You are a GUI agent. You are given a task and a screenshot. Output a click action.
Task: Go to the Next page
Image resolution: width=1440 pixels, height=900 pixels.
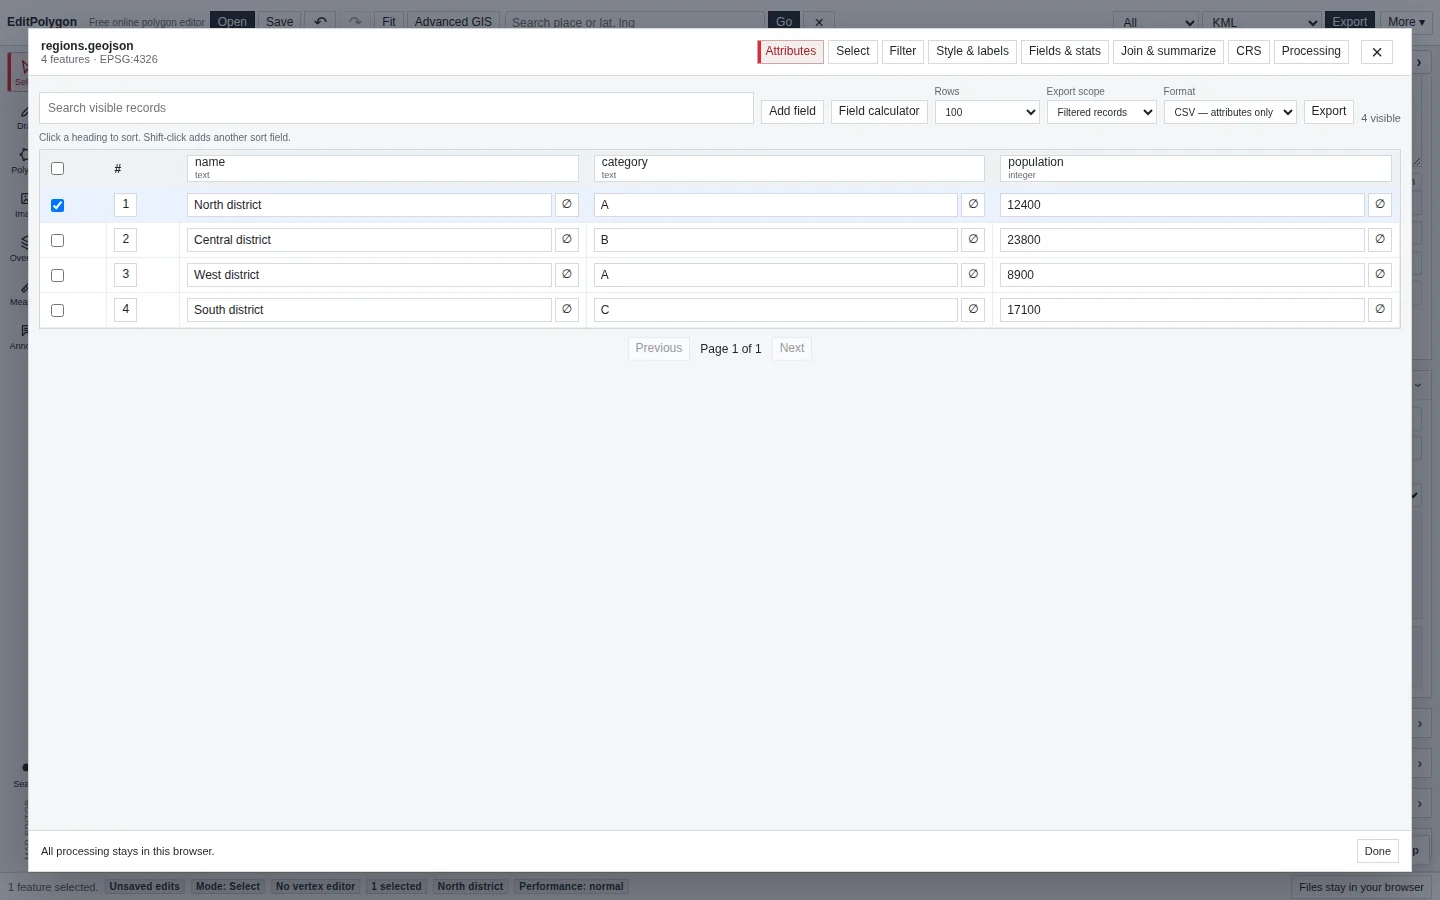point(792,349)
